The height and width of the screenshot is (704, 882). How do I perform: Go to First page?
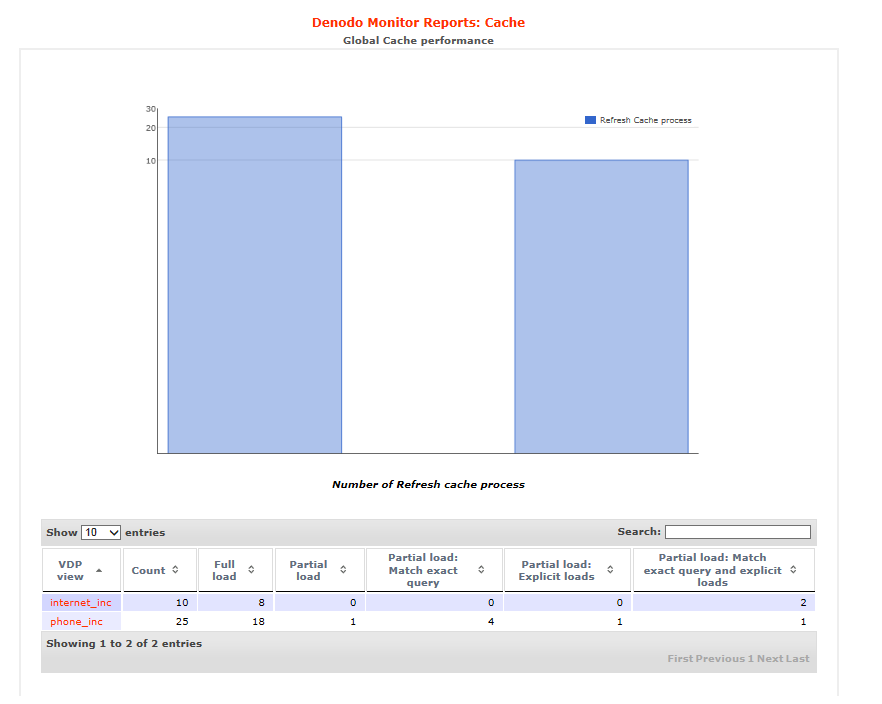[680, 658]
